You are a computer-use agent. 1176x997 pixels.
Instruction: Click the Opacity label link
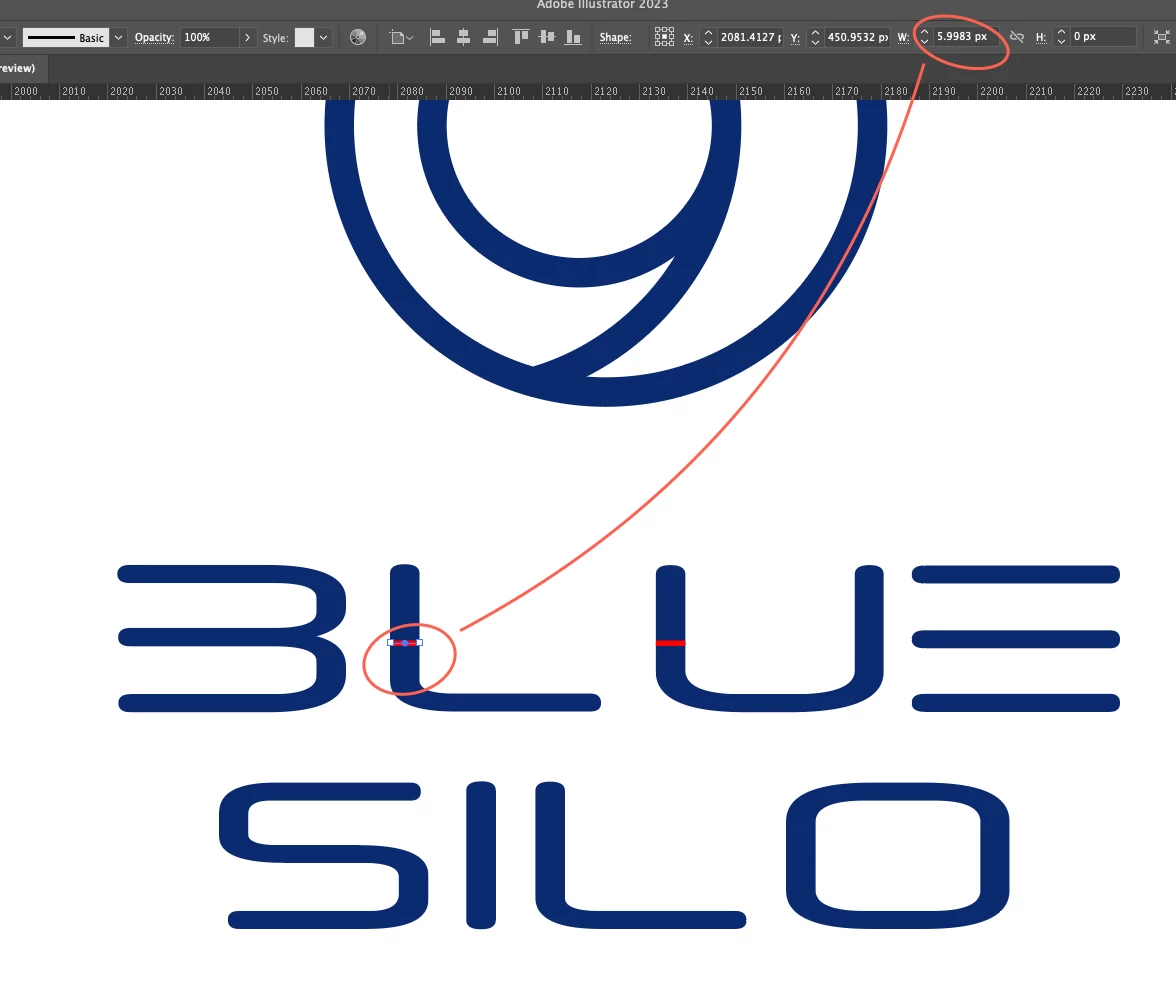(154, 38)
